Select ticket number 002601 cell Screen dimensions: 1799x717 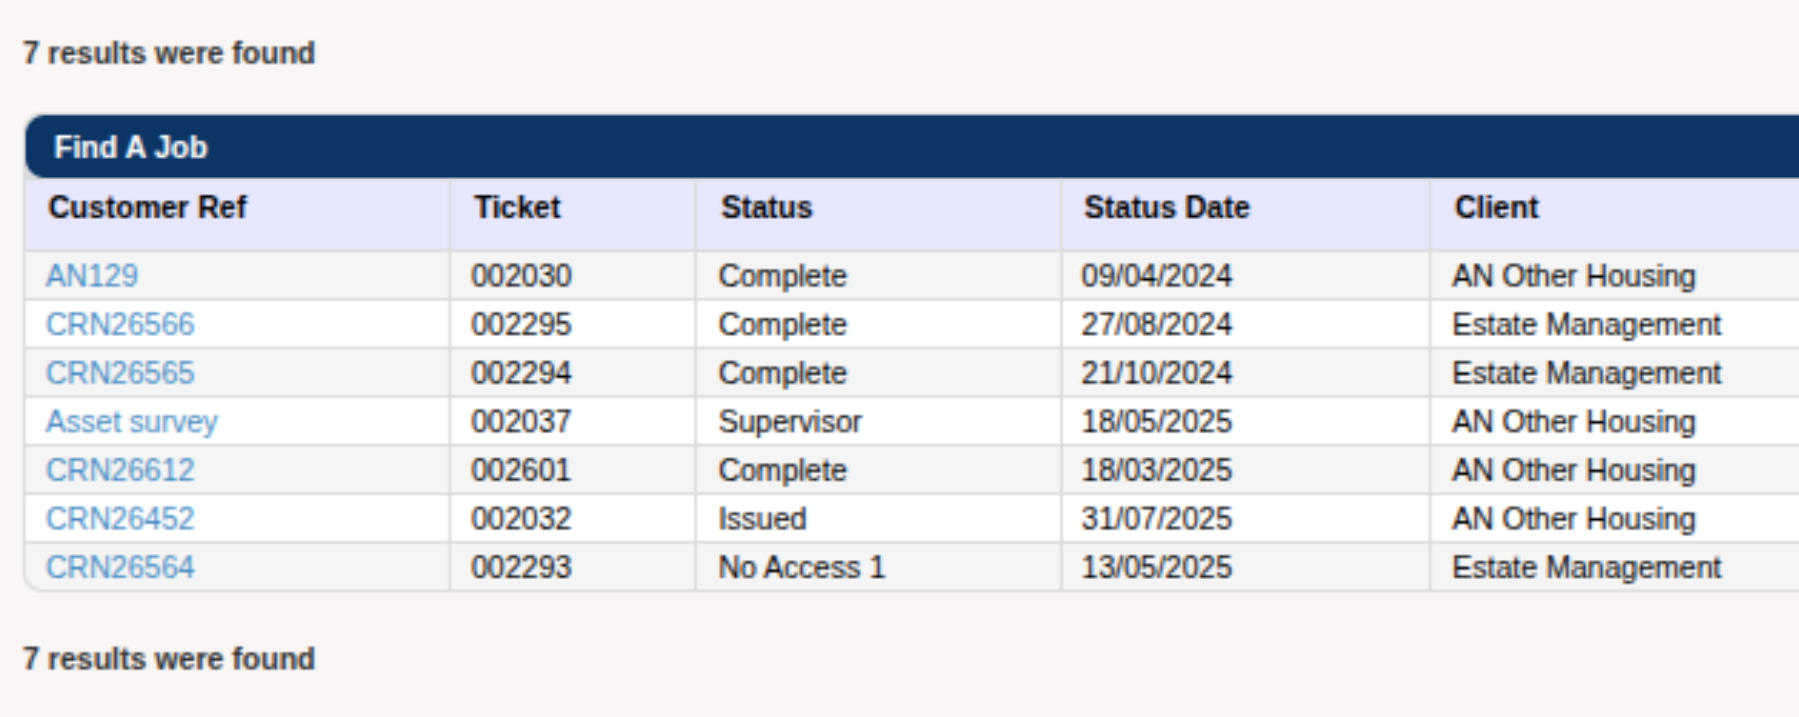(x=573, y=470)
